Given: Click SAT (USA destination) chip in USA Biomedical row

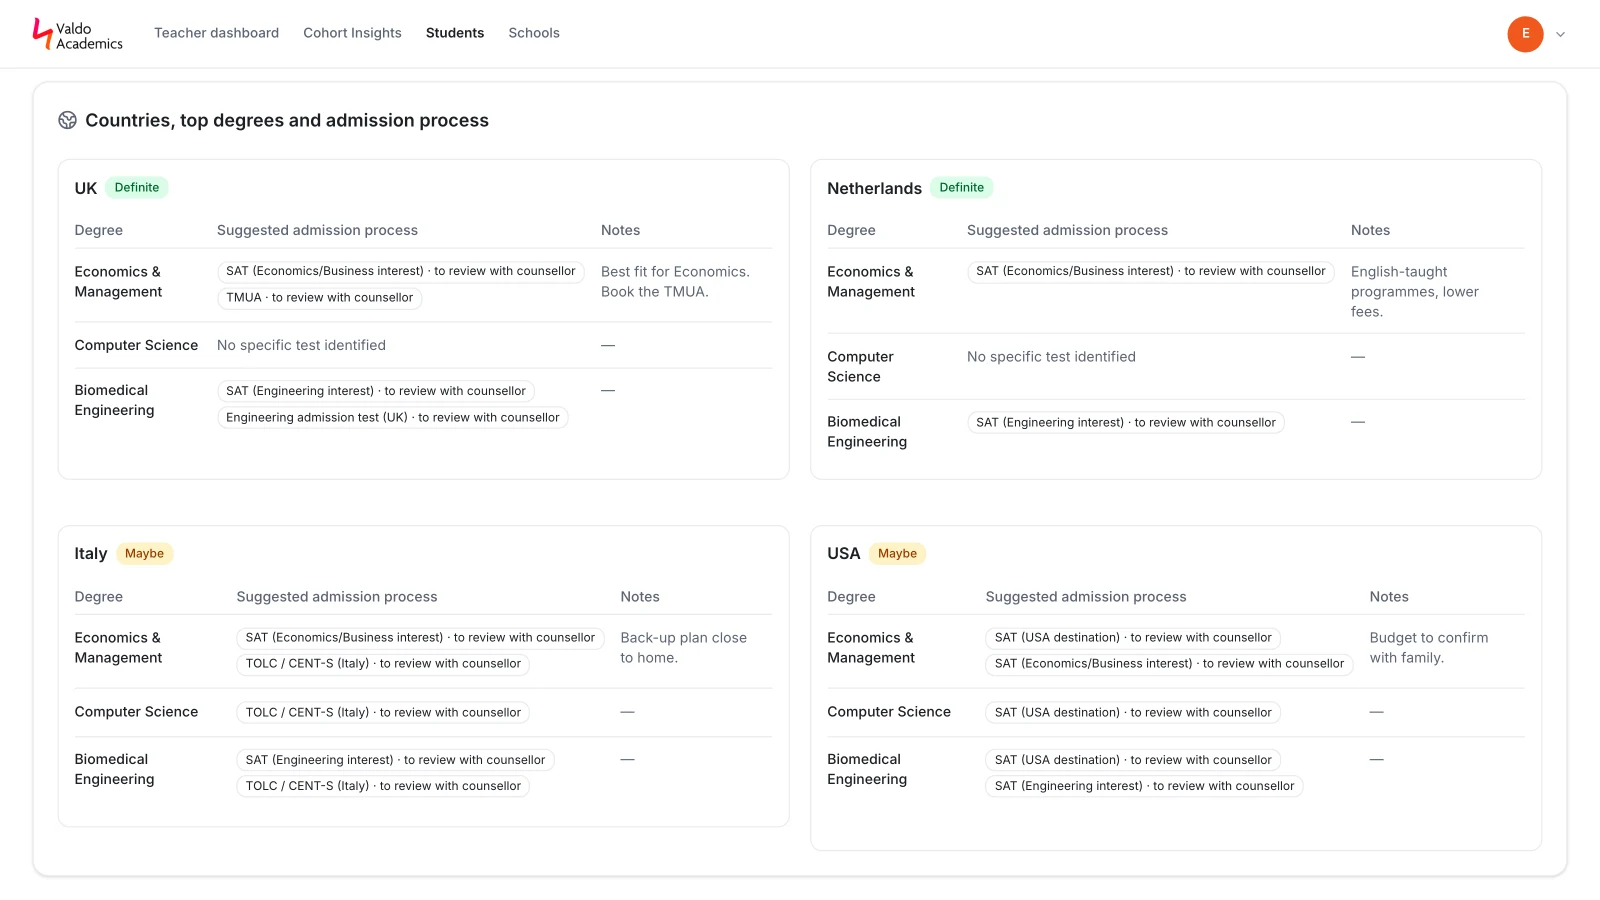Looking at the screenshot, I should click(1133, 761).
